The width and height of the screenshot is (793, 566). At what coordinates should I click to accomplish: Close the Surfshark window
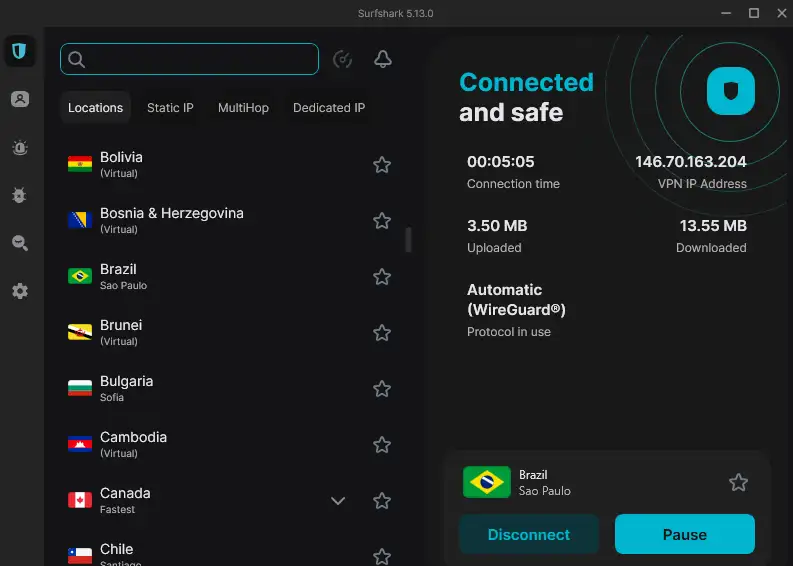(782, 13)
